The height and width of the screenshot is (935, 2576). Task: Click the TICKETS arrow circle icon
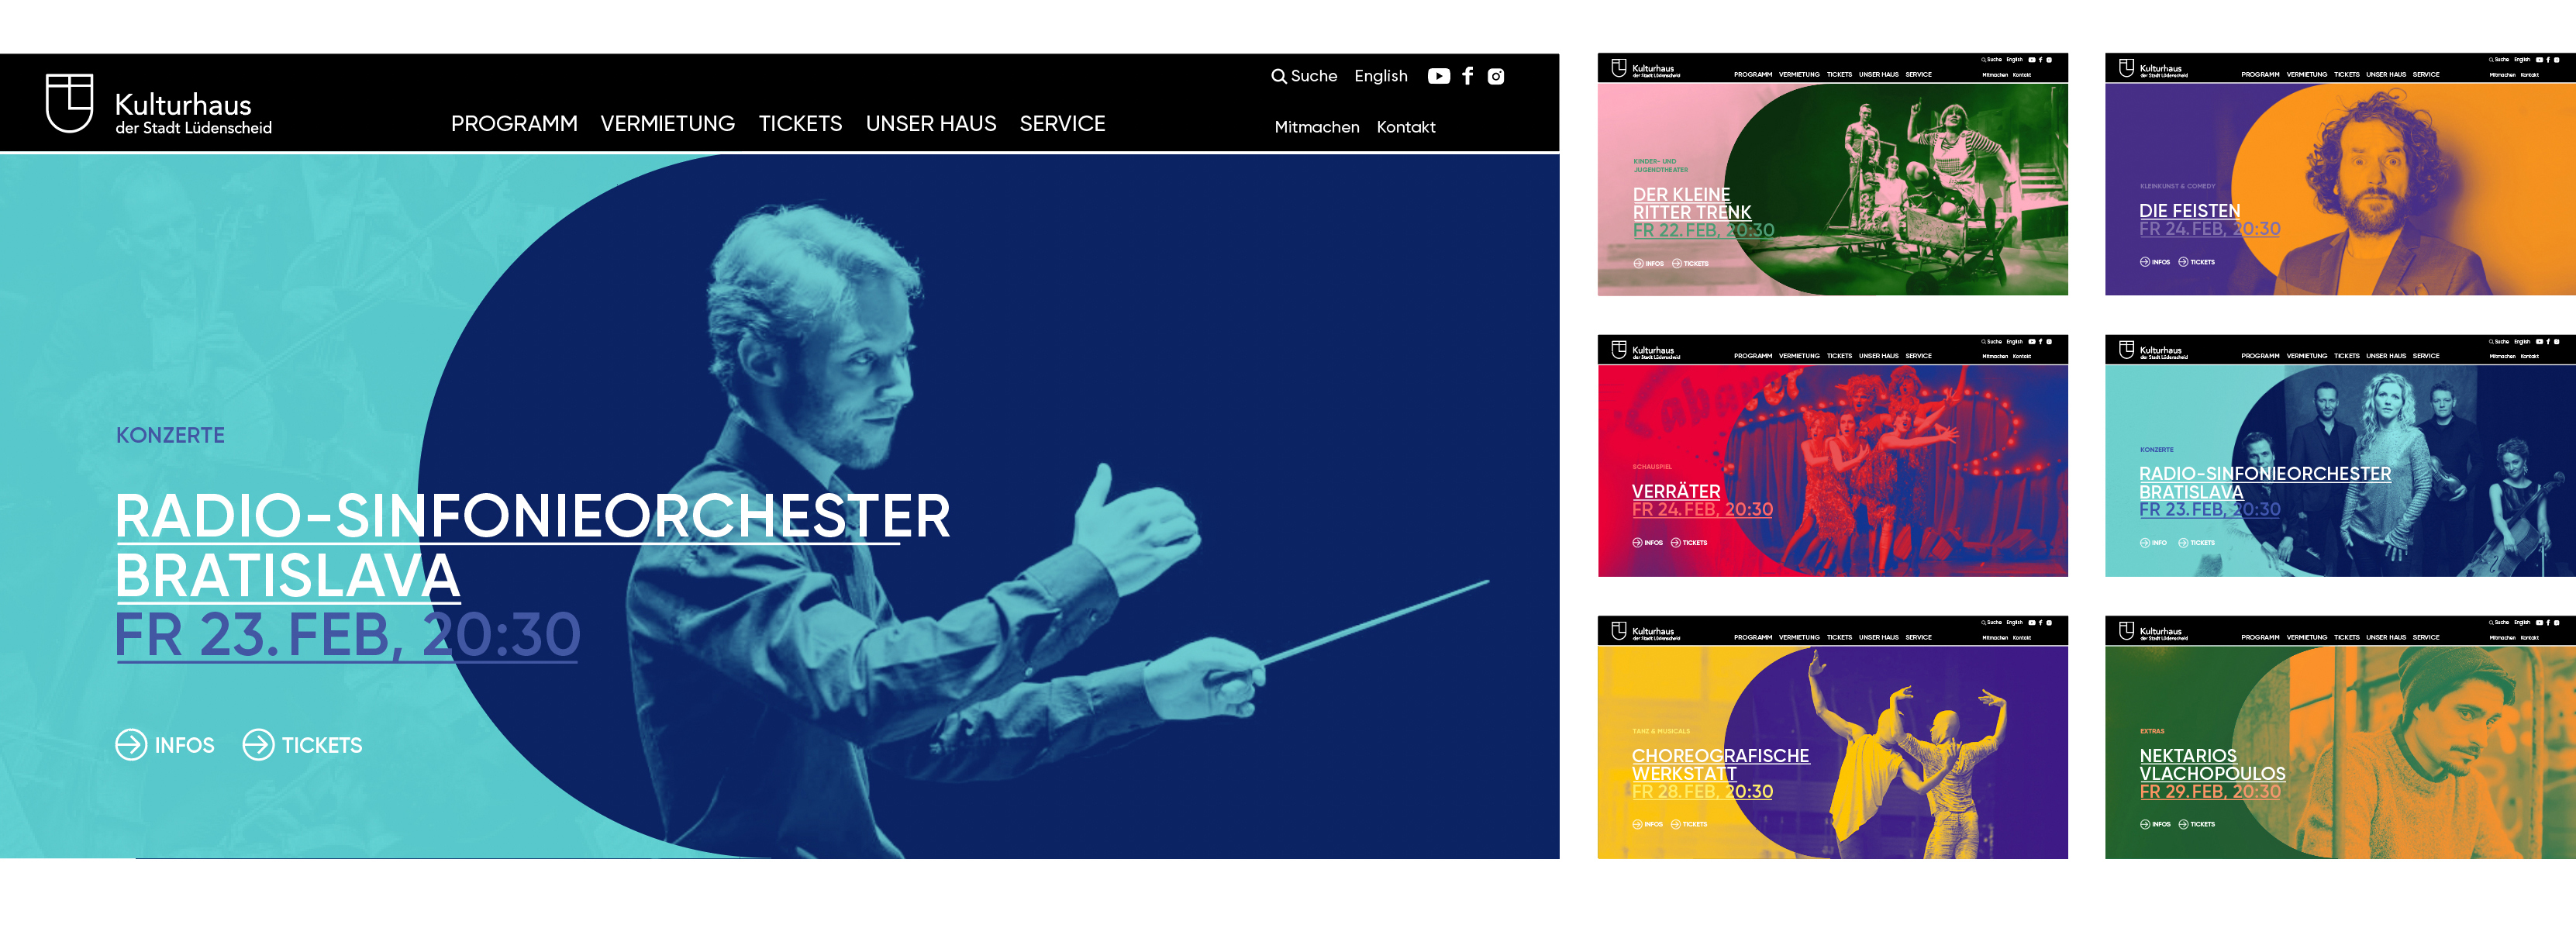pyautogui.click(x=258, y=745)
